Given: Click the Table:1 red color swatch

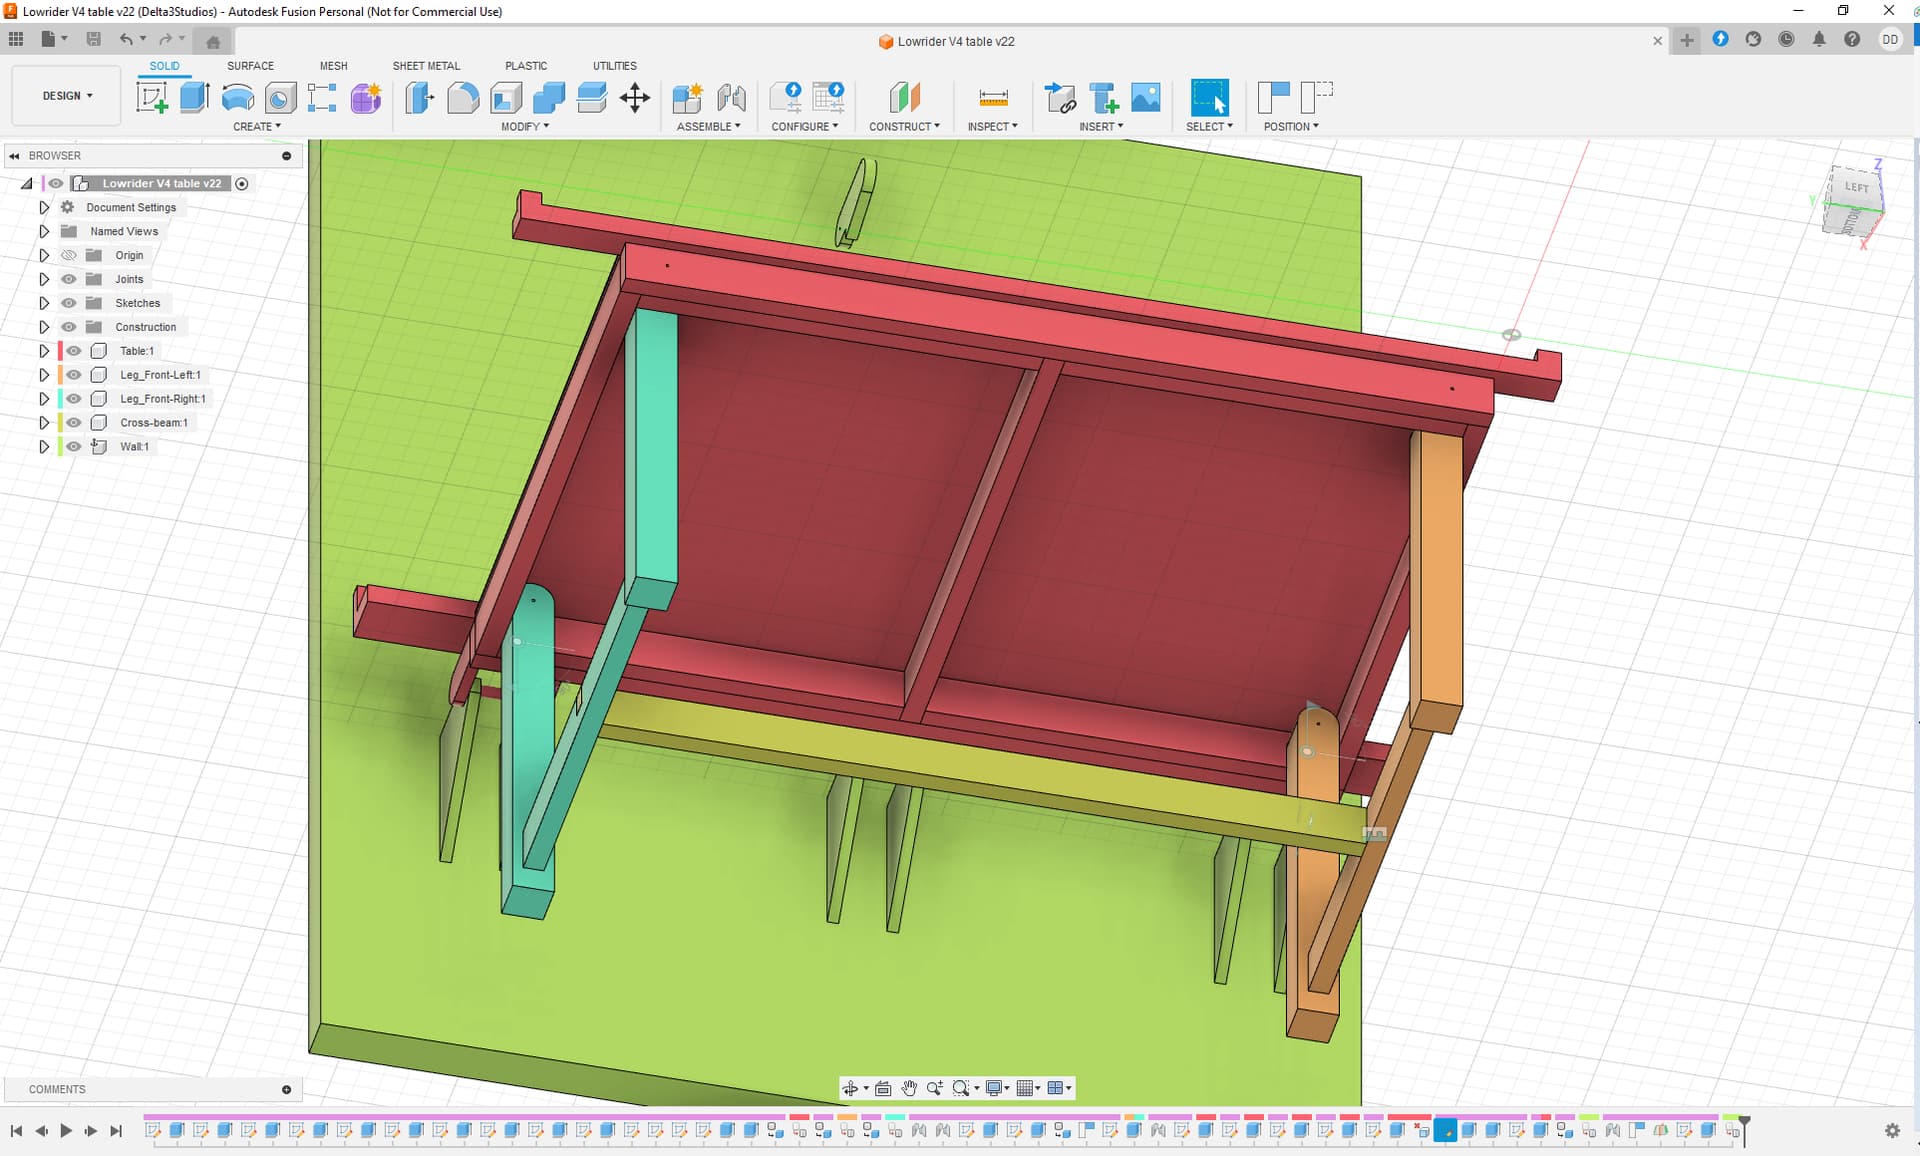Looking at the screenshot, I should pyautogui.click(x=60, y=351).
